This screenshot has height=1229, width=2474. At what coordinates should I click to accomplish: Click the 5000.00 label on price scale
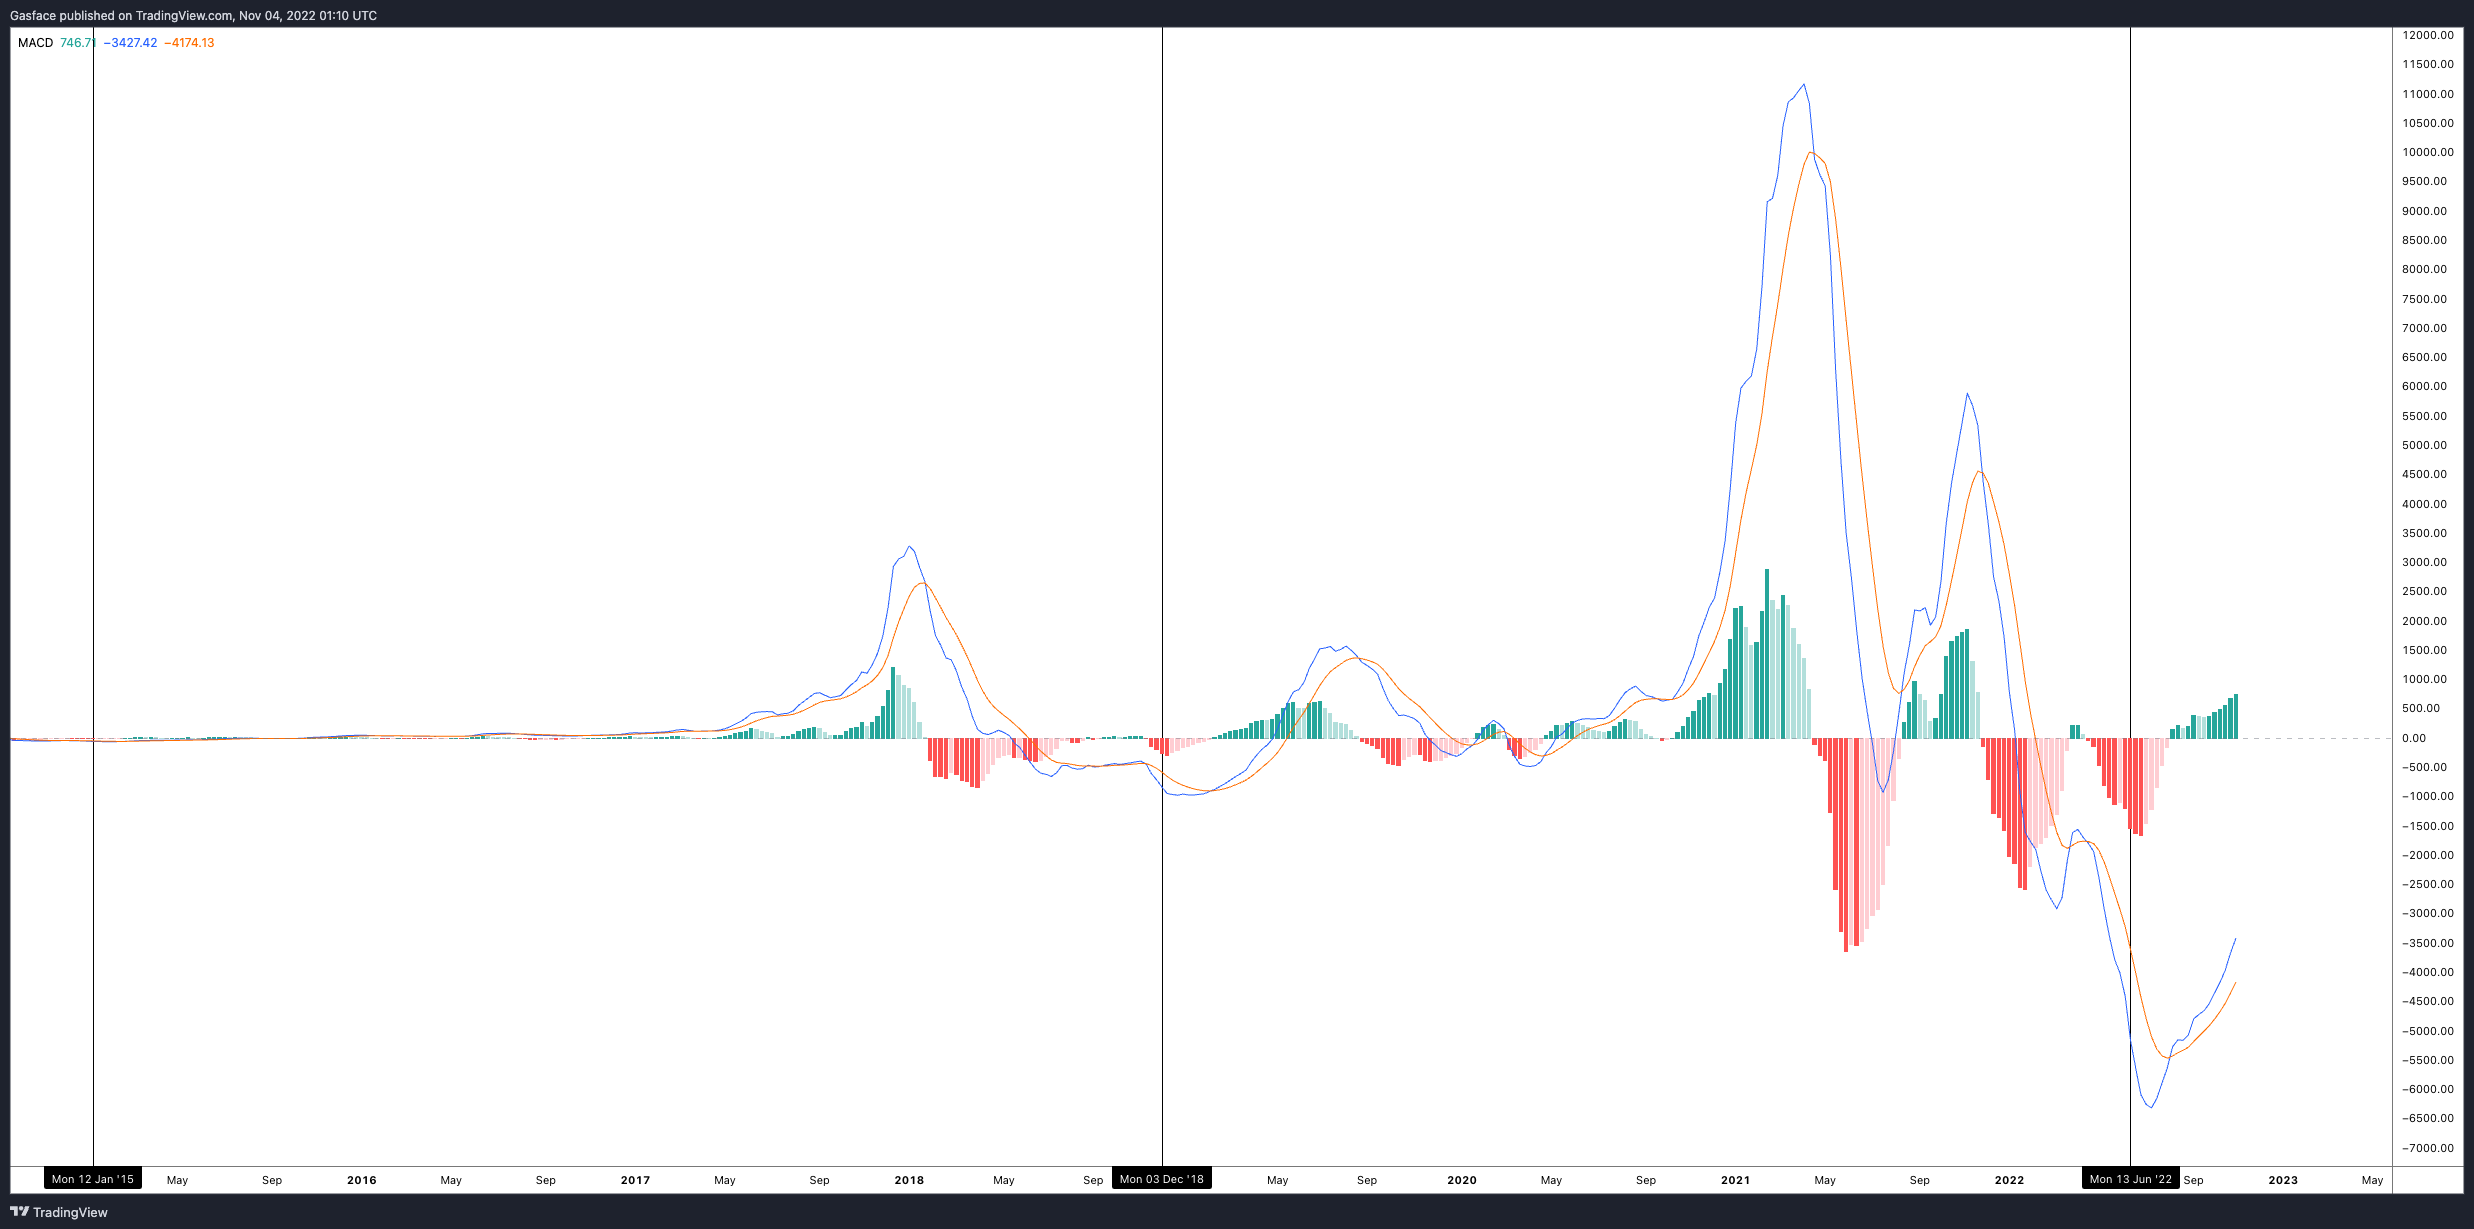coord(2424,445)
